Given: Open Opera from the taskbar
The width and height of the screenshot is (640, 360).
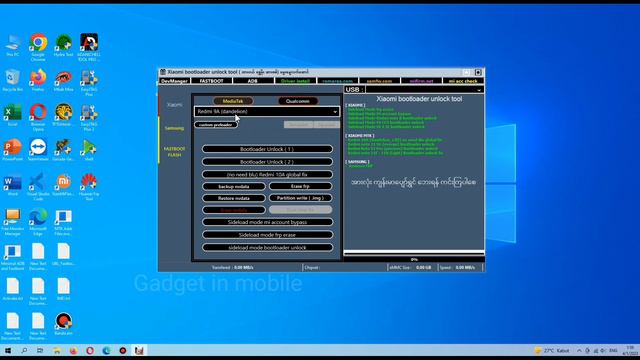Looking at the screenshot, I should click(90, 351).
